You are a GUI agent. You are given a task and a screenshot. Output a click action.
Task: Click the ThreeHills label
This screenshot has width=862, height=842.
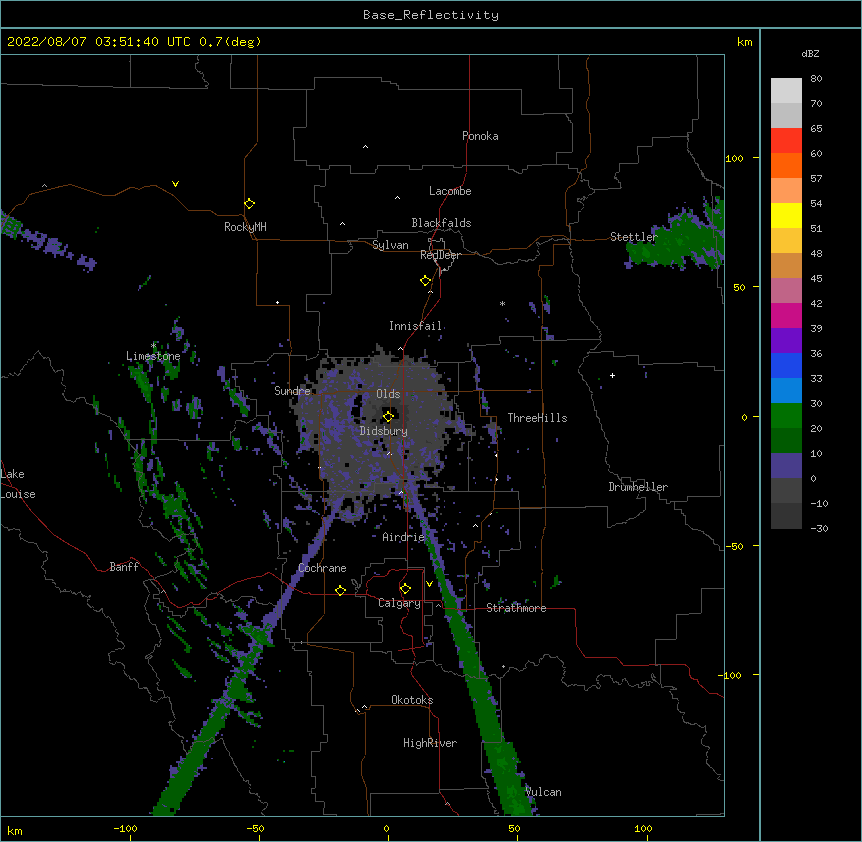click(x=537, y=418)
